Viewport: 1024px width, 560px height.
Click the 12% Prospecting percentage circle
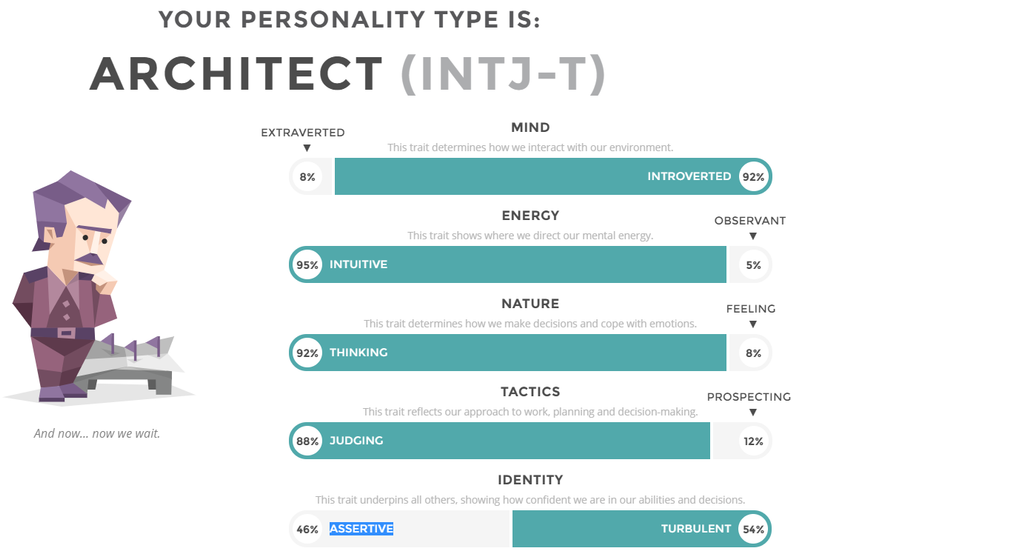[x=753, y=441]
